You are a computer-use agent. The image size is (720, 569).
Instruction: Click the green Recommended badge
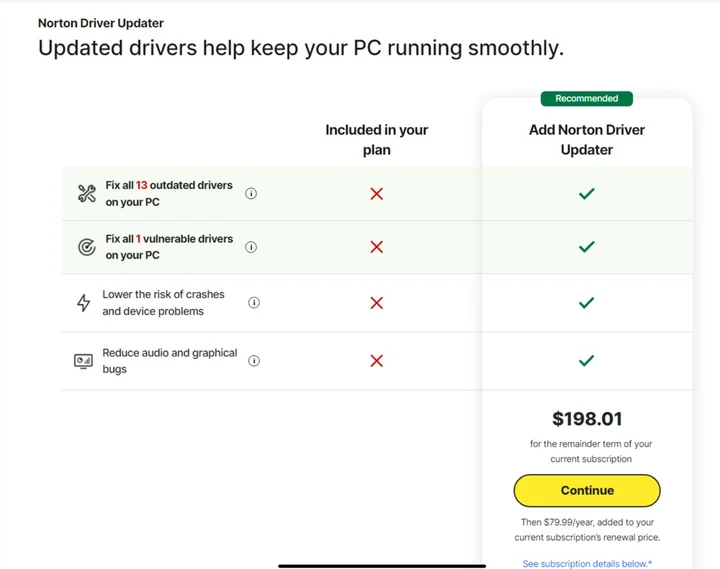coord(587,99)
